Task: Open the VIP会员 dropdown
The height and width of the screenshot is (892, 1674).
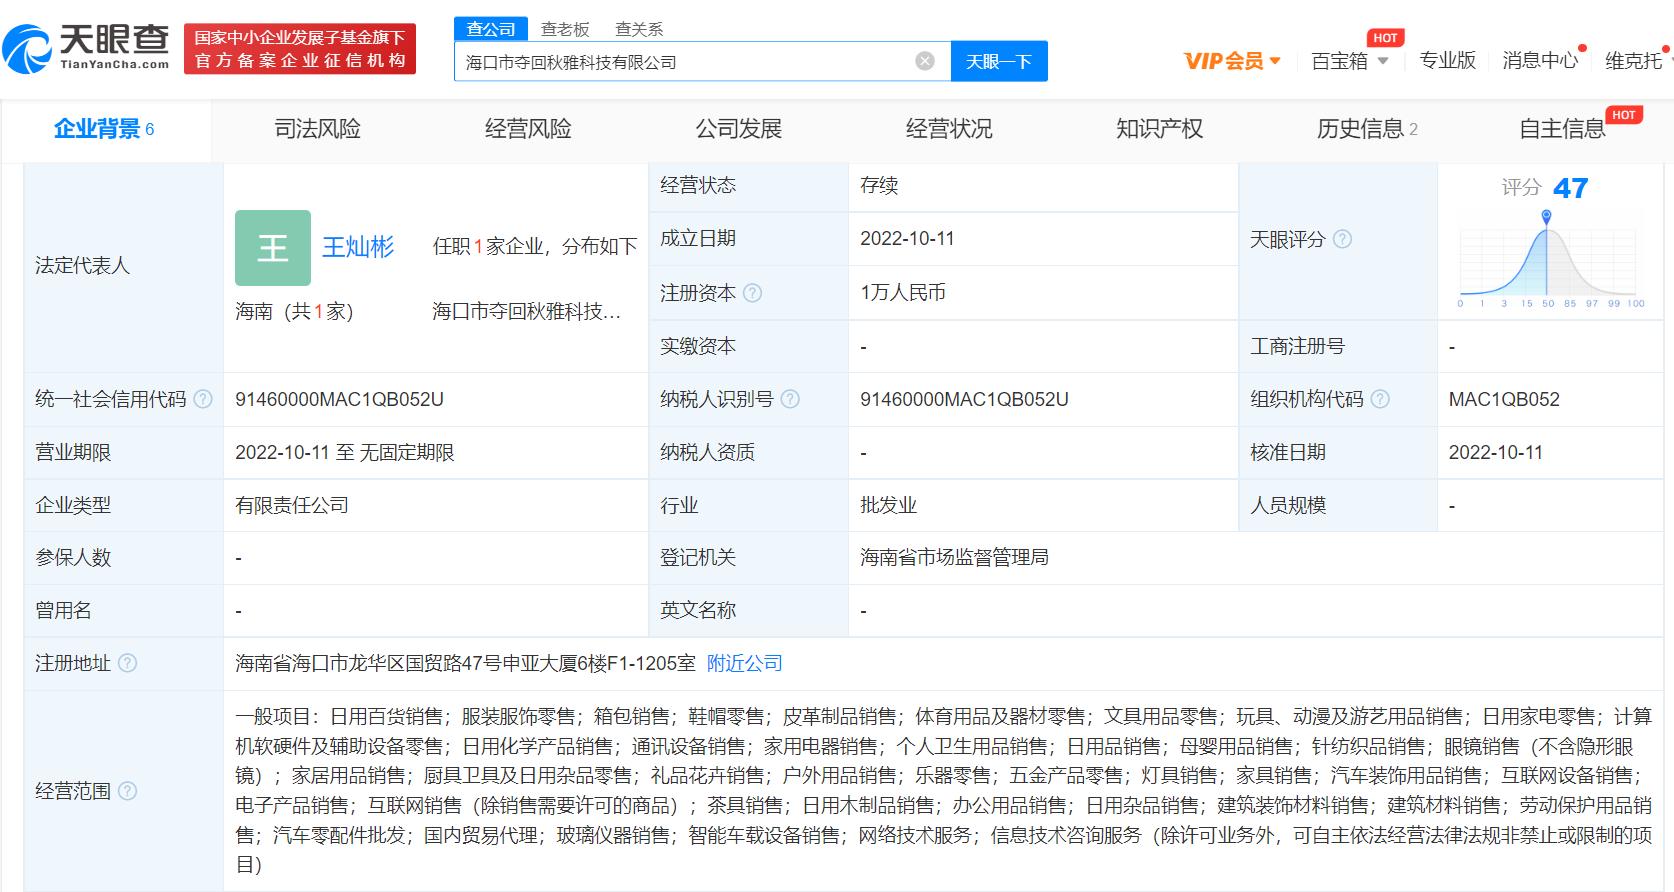Action: pos(1232,61)
